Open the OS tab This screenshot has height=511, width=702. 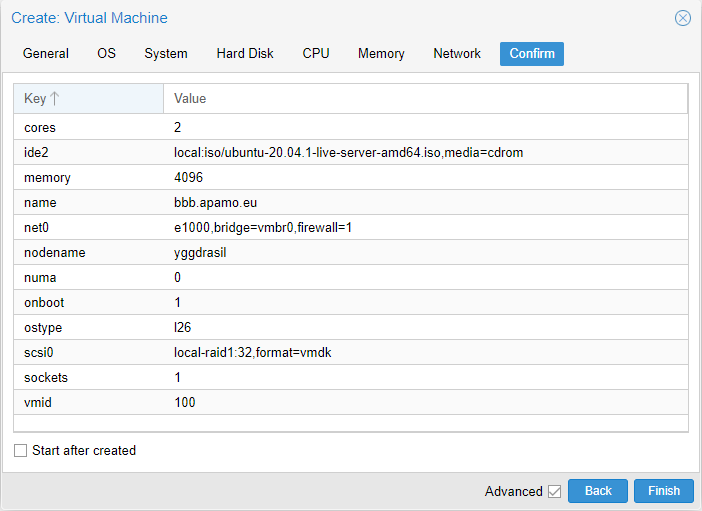coord(106,54)
